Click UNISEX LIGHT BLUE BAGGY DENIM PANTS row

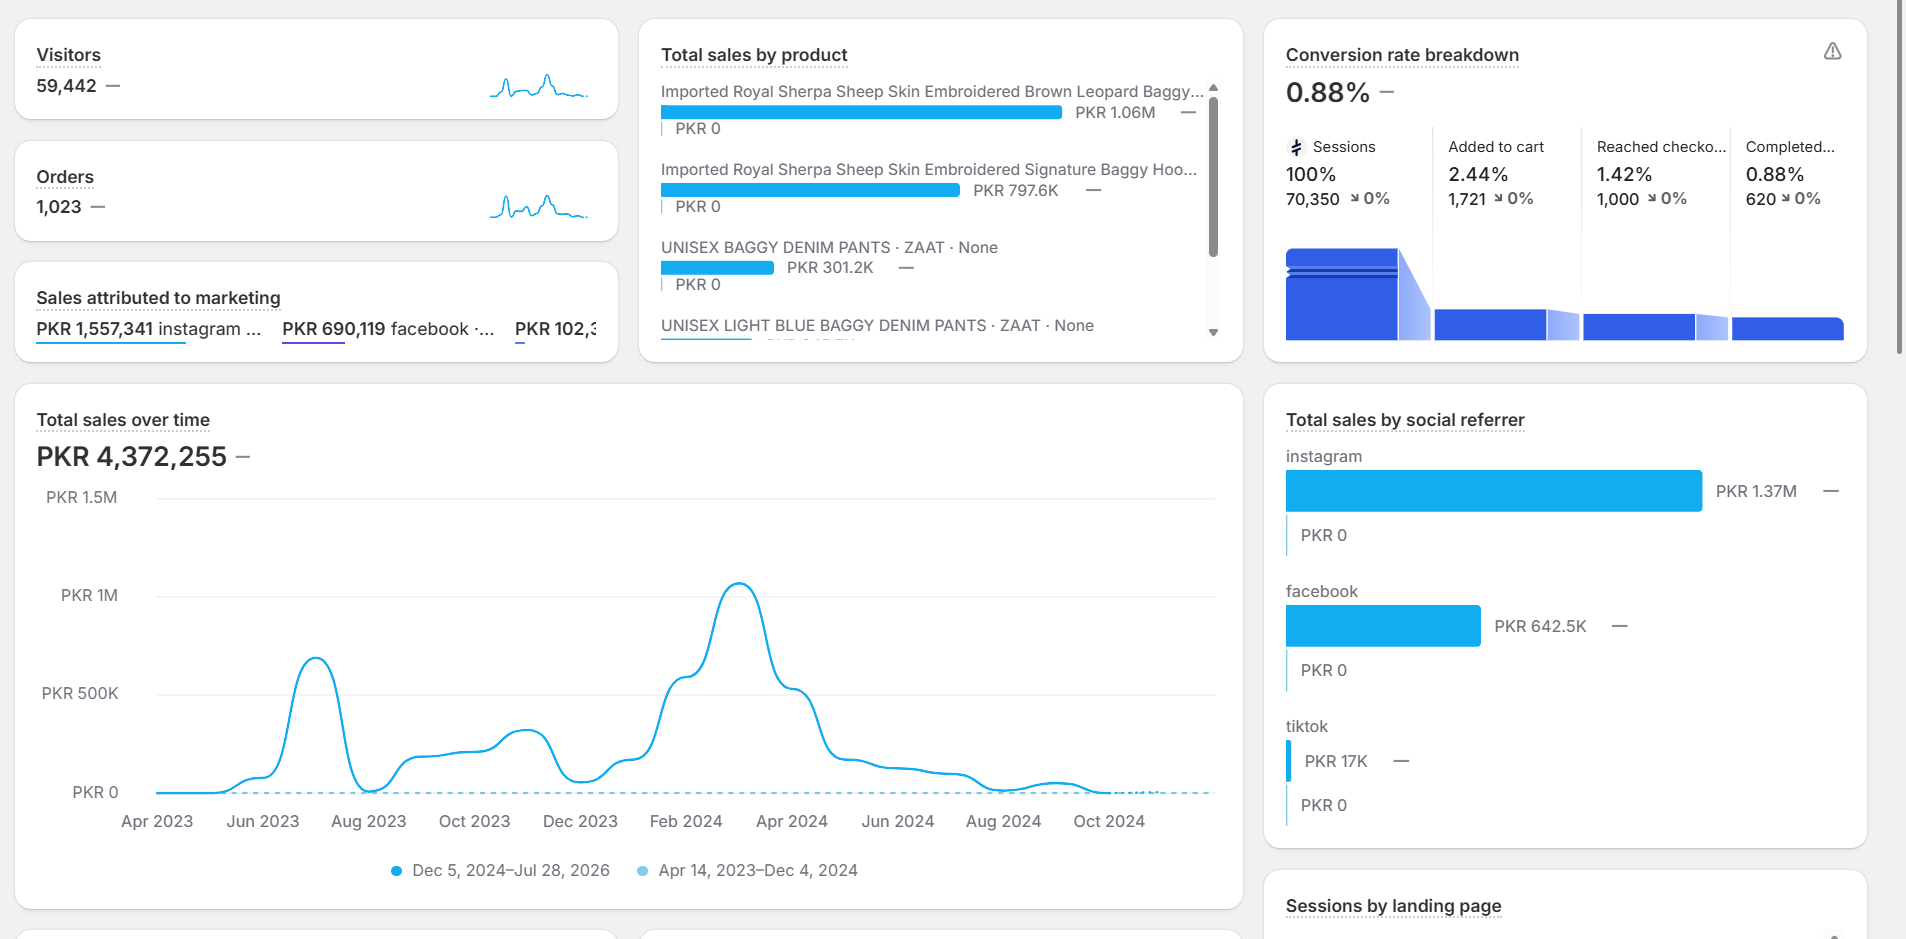coord(877,326)
